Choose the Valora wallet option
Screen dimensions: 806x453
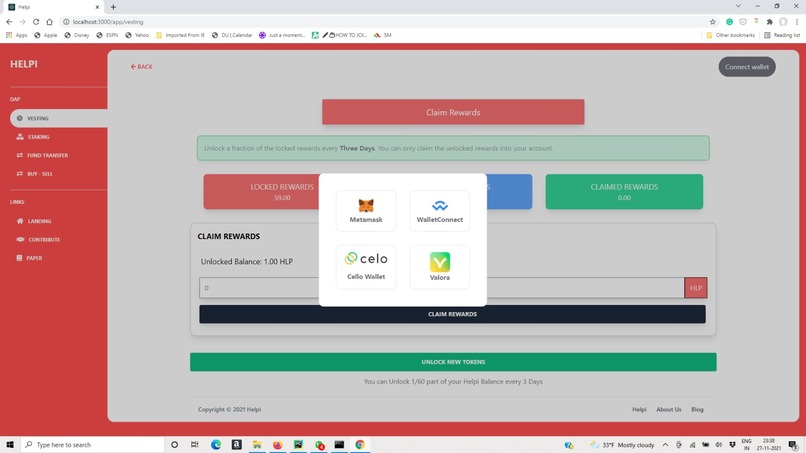(x=439, y=267)
